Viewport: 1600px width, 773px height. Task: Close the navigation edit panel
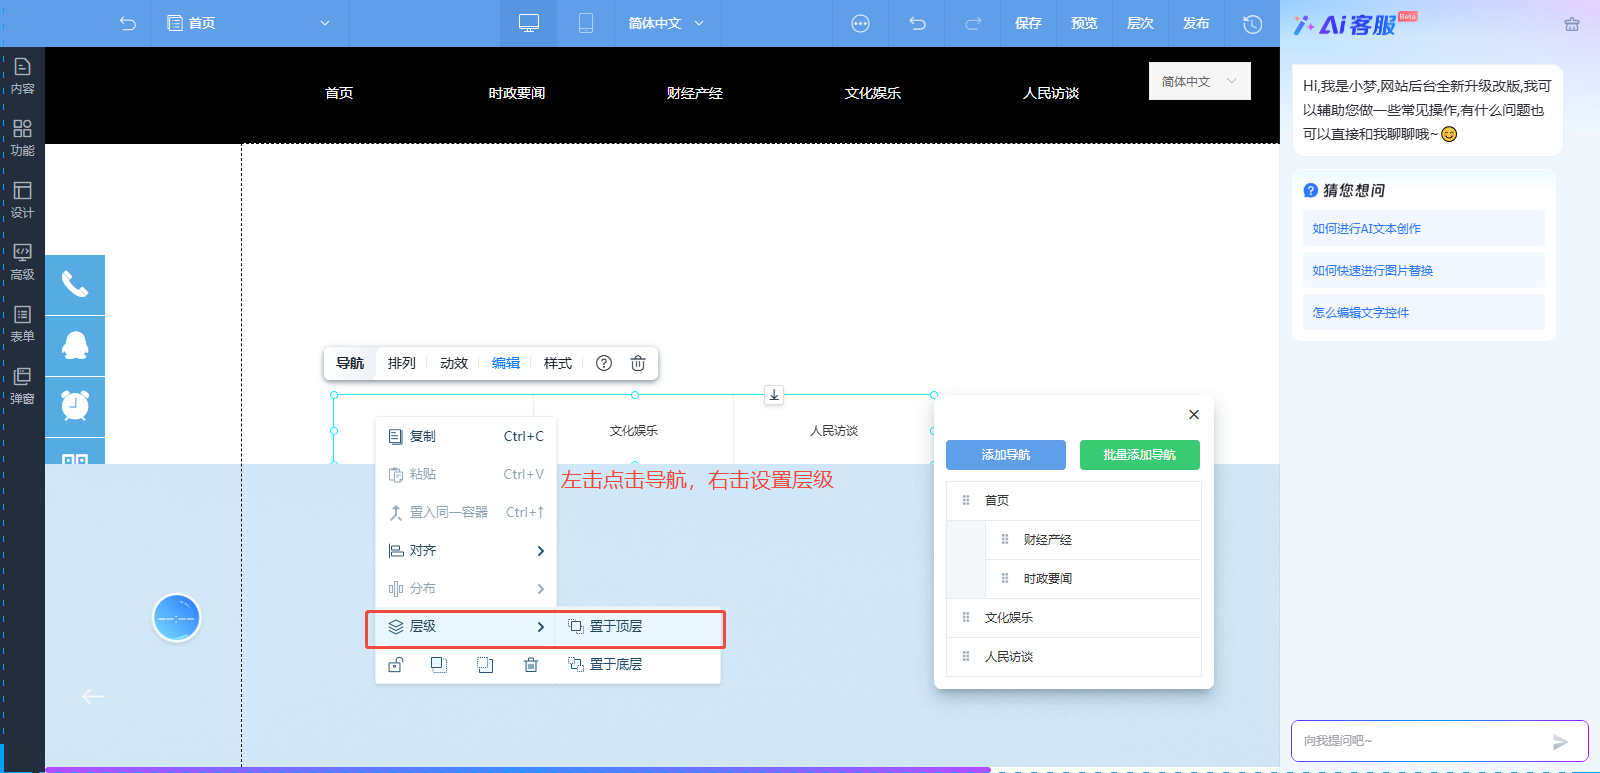[1194, 414]
